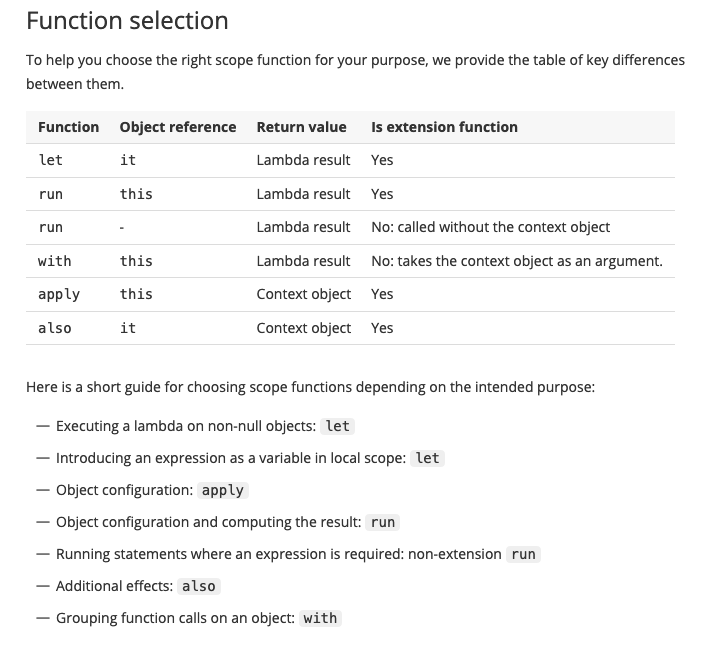This screenshot has height=646, width=713.
Task: Click the "Function" column header
Action: [x=68, y=127]
